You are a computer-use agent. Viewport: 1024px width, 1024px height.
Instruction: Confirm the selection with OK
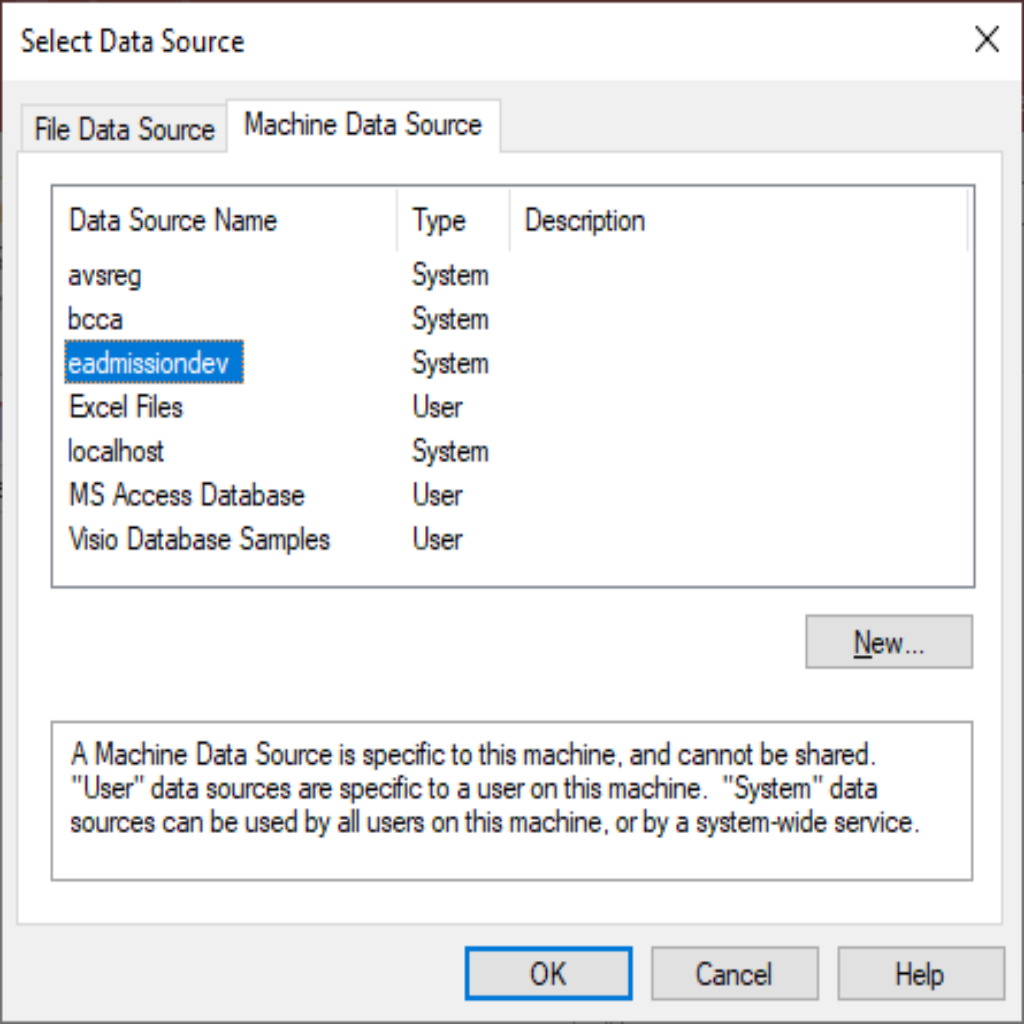tap(548, 974)
